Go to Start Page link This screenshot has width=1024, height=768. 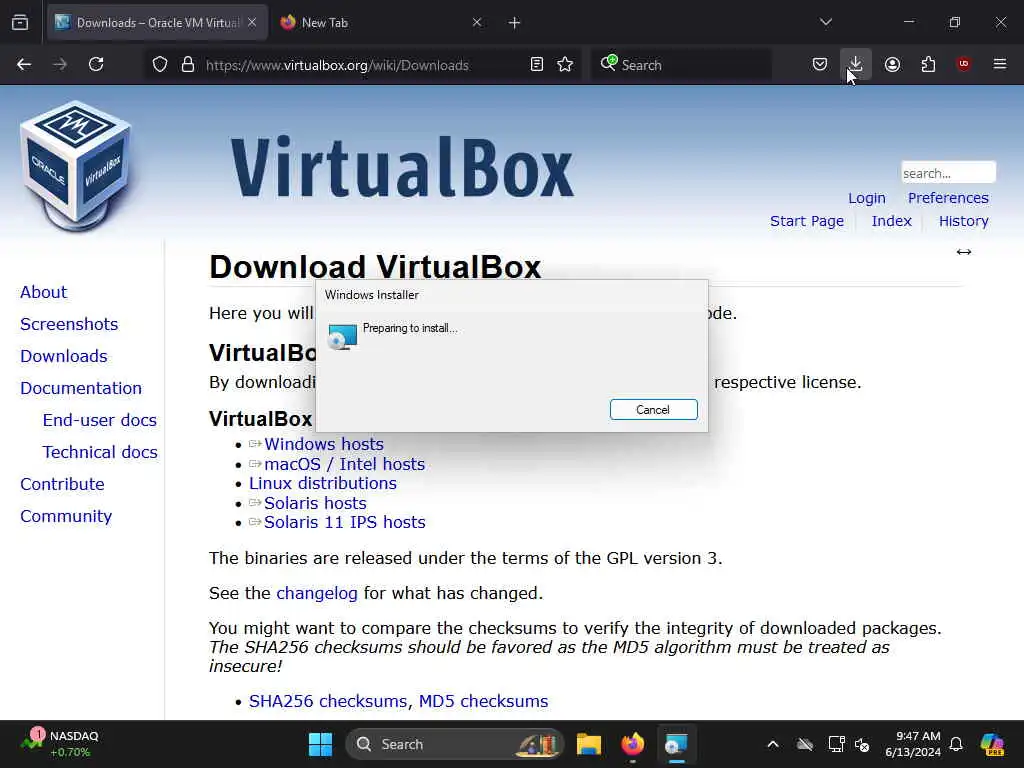[807, 221]
